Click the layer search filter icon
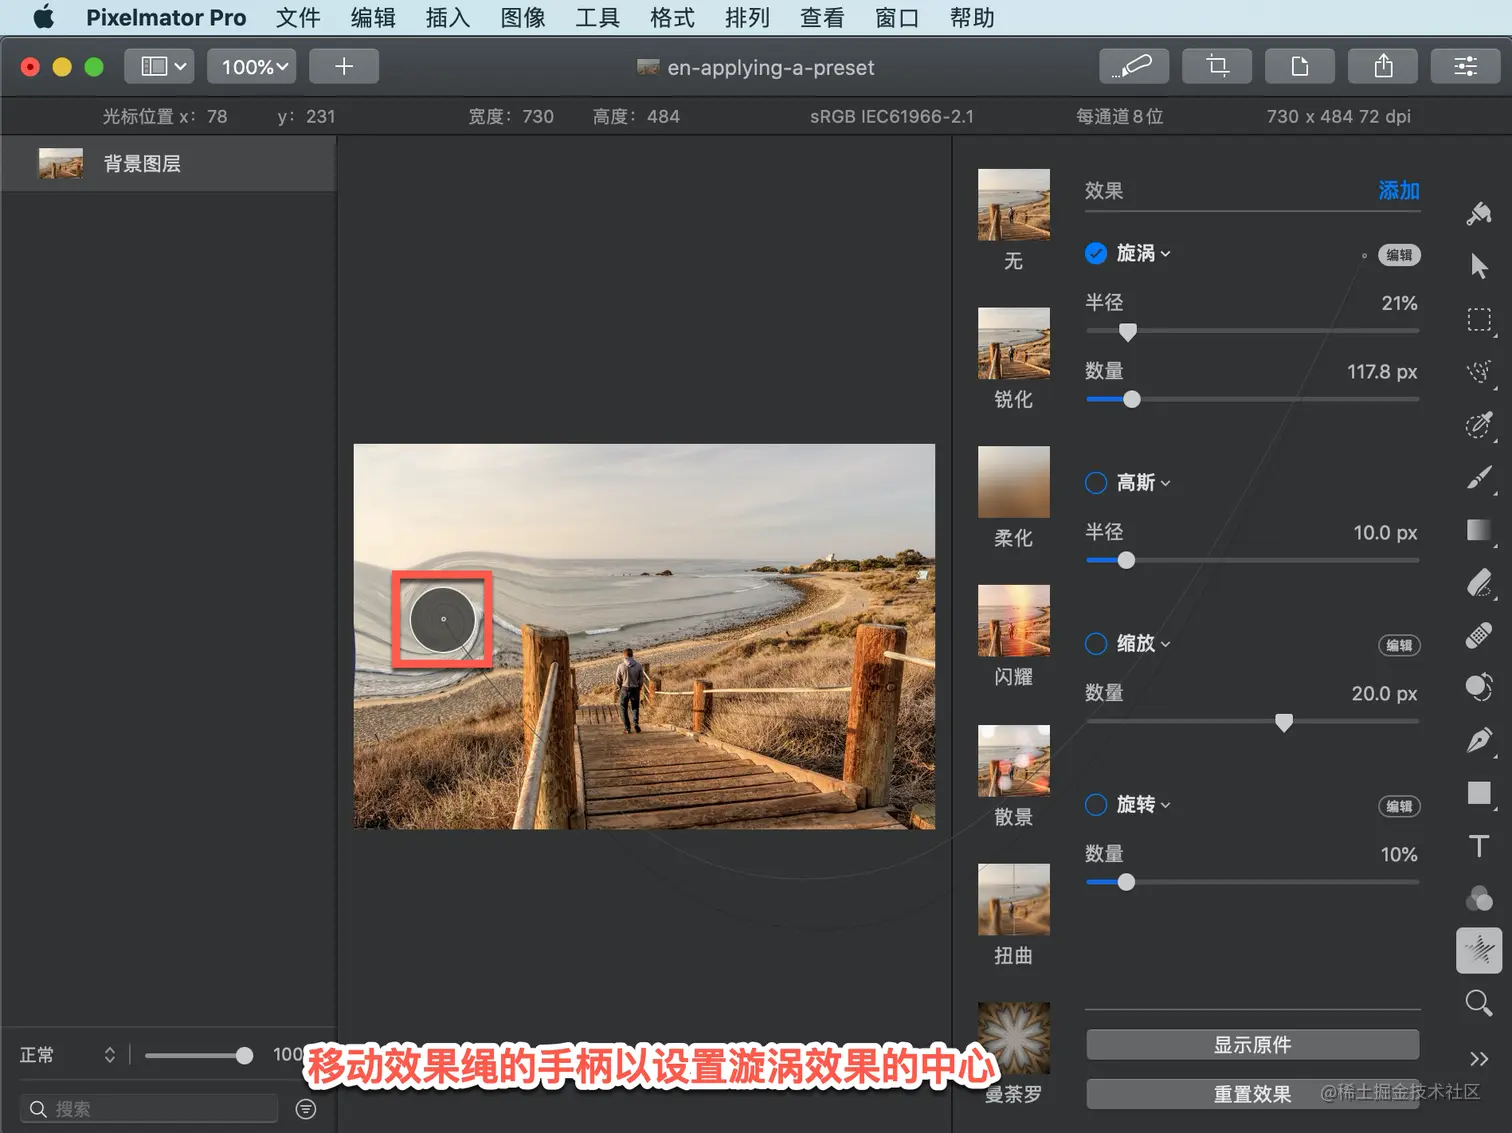Screen dimensions: 1512x1133 pyautogui.click(x=306, y=1109)
